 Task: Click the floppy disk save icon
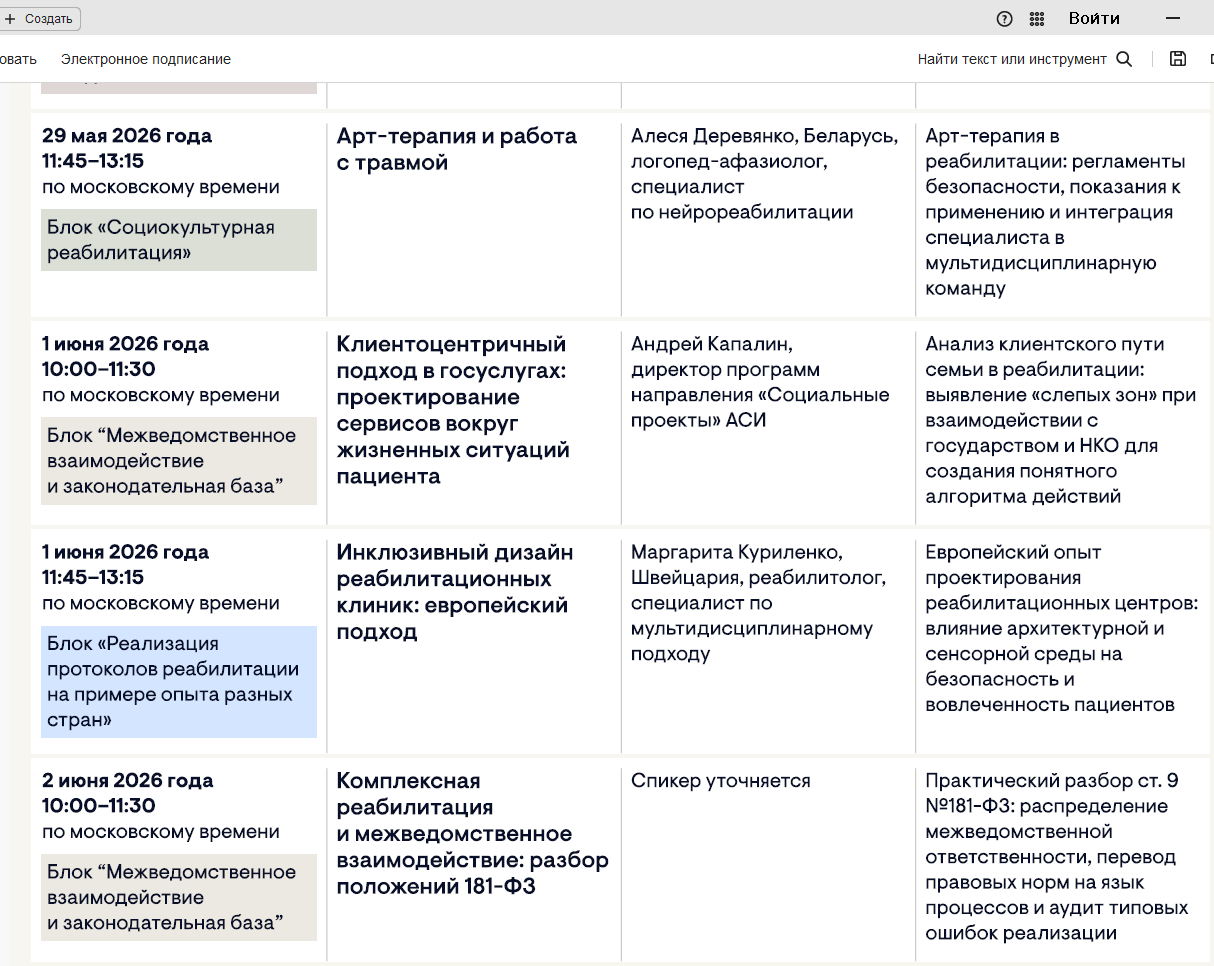[1178, 59]
